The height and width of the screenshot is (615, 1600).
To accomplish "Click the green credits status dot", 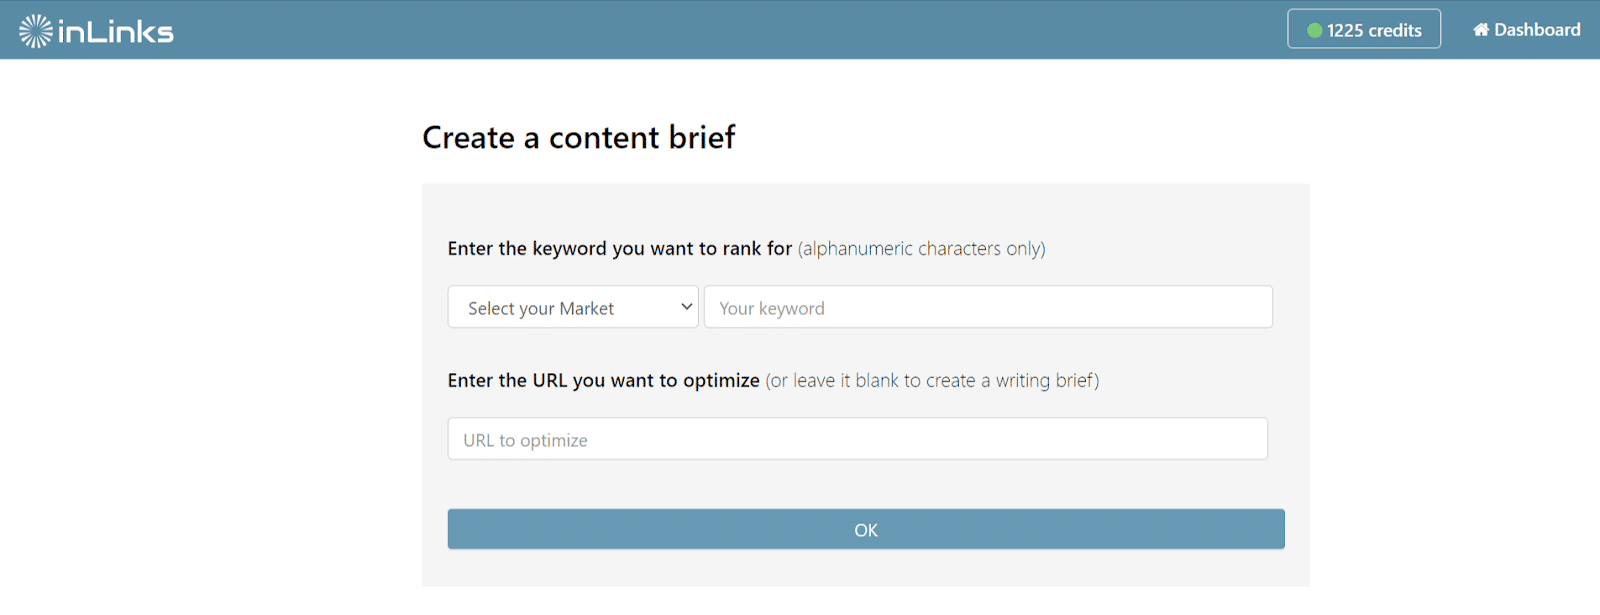I will coord(1315,30).
